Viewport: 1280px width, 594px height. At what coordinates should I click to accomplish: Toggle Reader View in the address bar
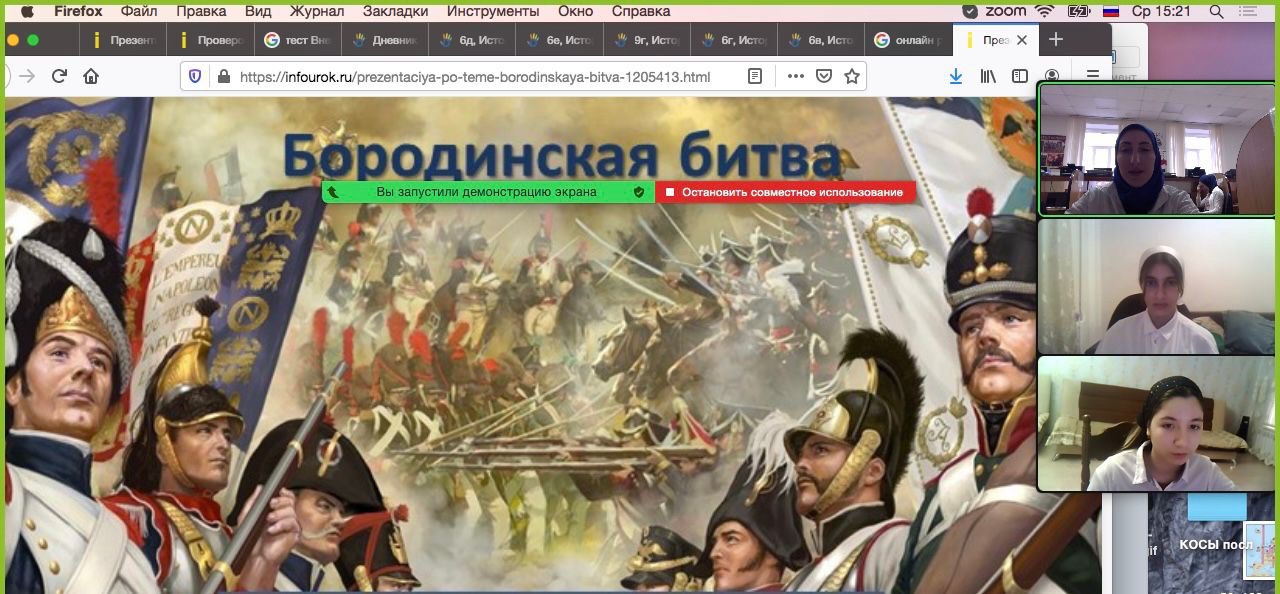(x=756, y=76)
